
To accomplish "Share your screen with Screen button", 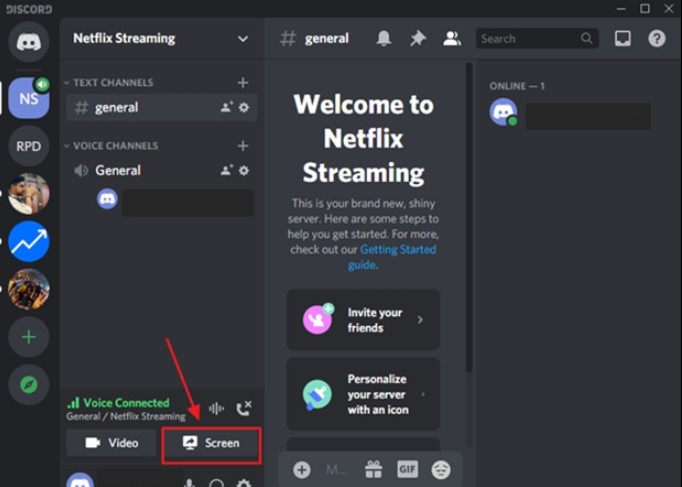I will pyautogui.click(x=211, y=443).
